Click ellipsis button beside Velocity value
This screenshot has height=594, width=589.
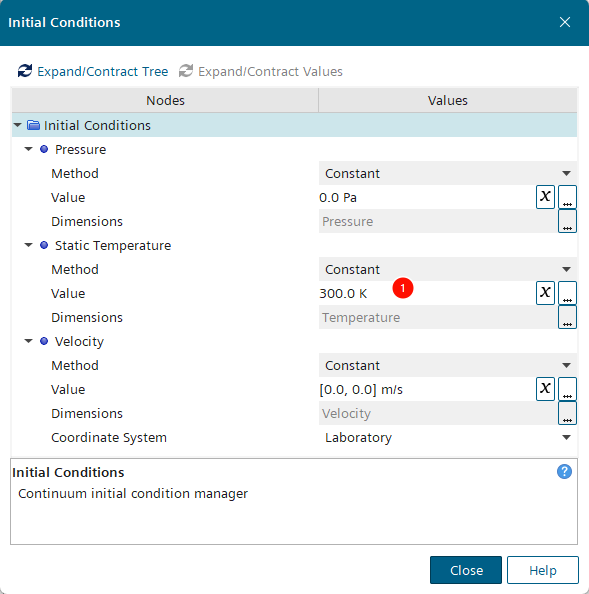click(567, 389)
